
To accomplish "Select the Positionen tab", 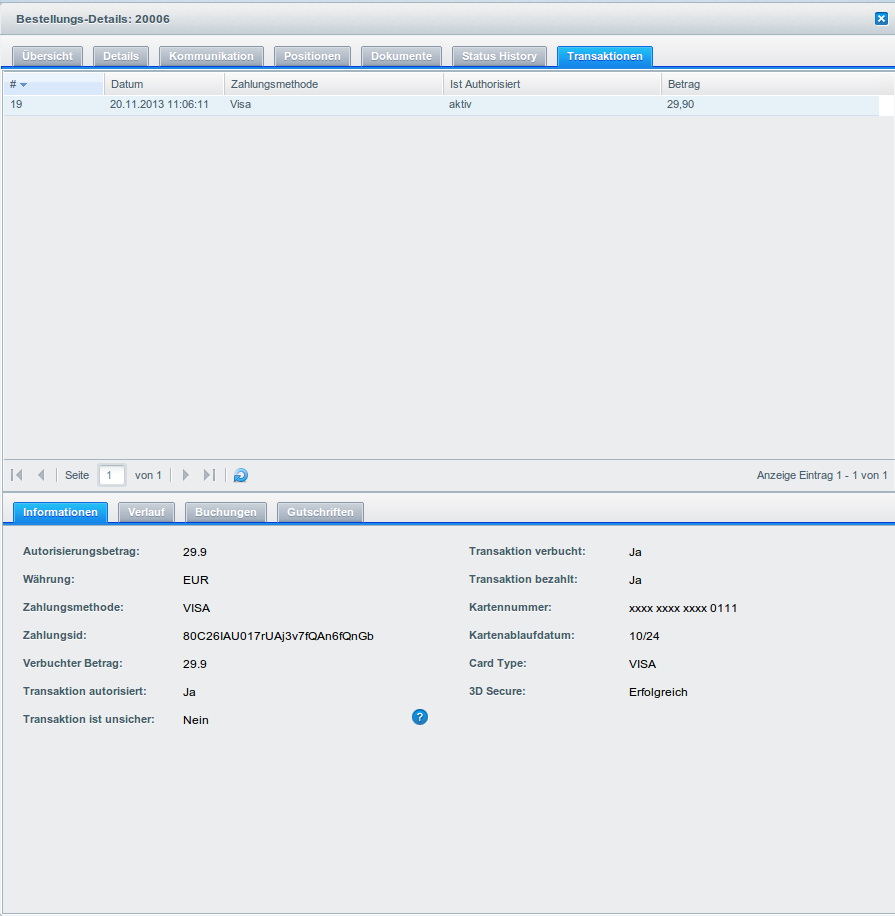I will (312, 56).
